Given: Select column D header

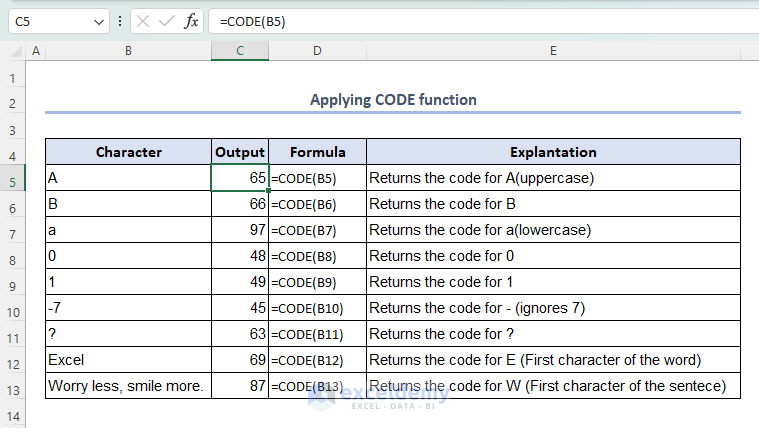Looking at the screenshot, I should 317,51.
